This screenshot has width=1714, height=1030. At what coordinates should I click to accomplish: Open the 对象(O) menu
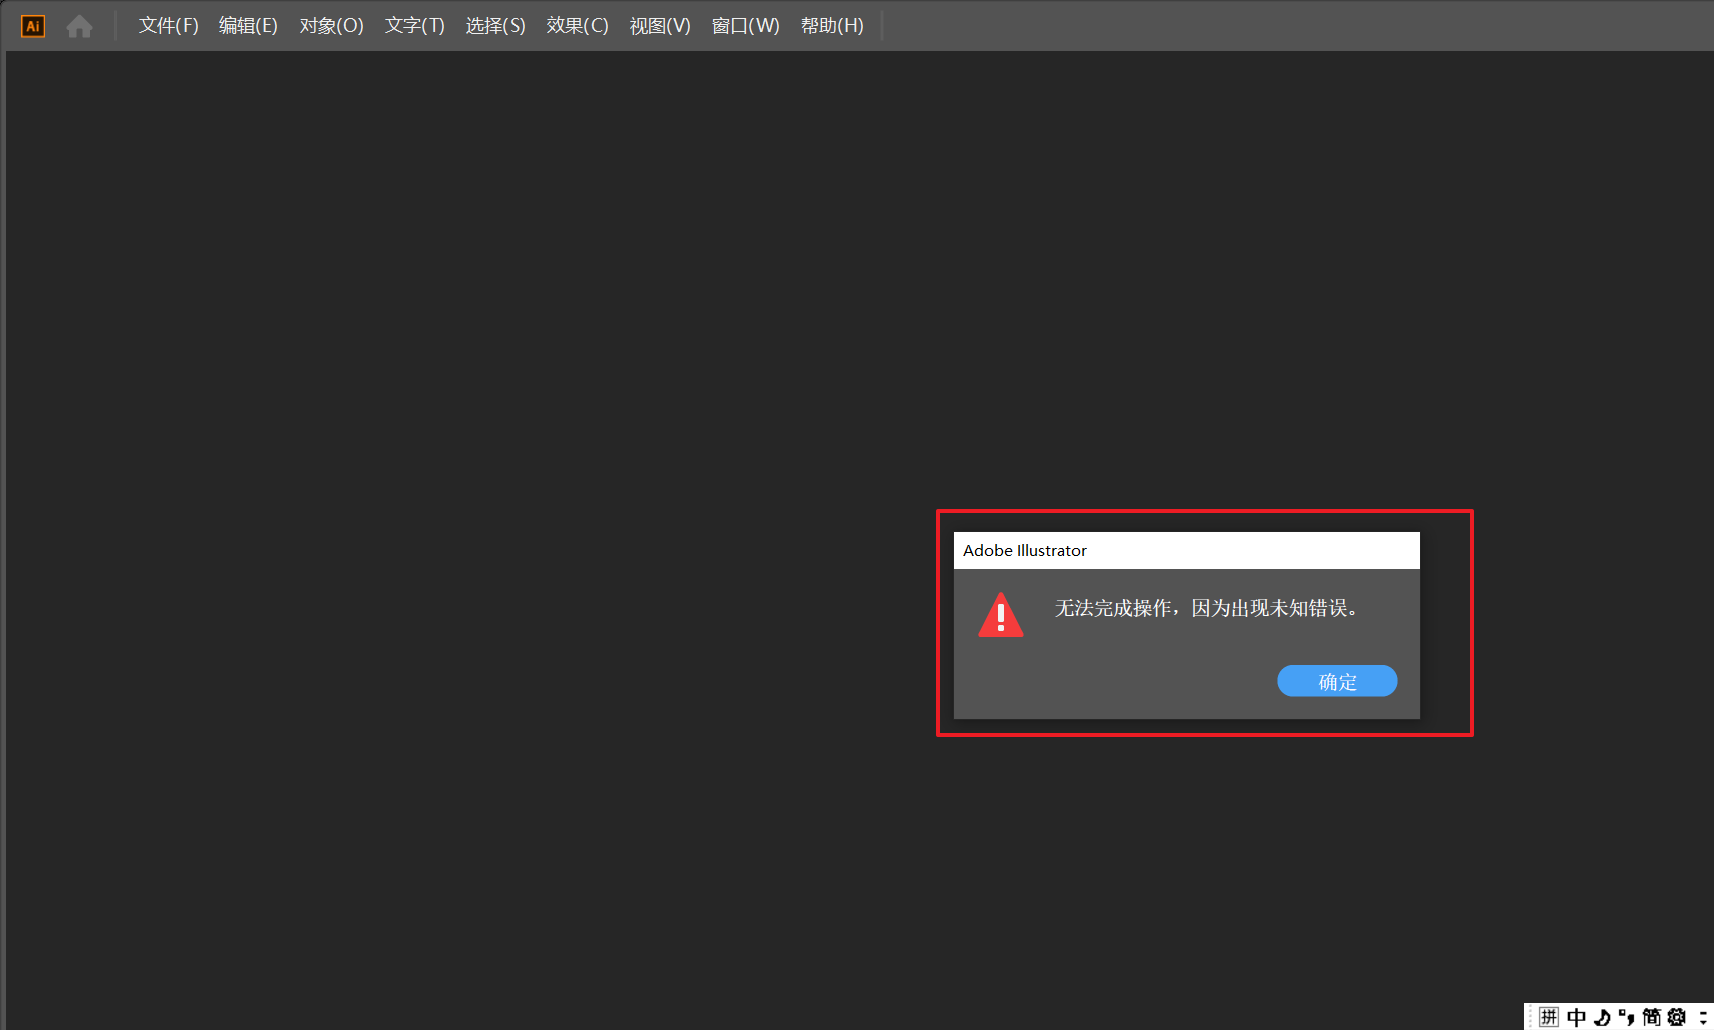coord(331,26)
